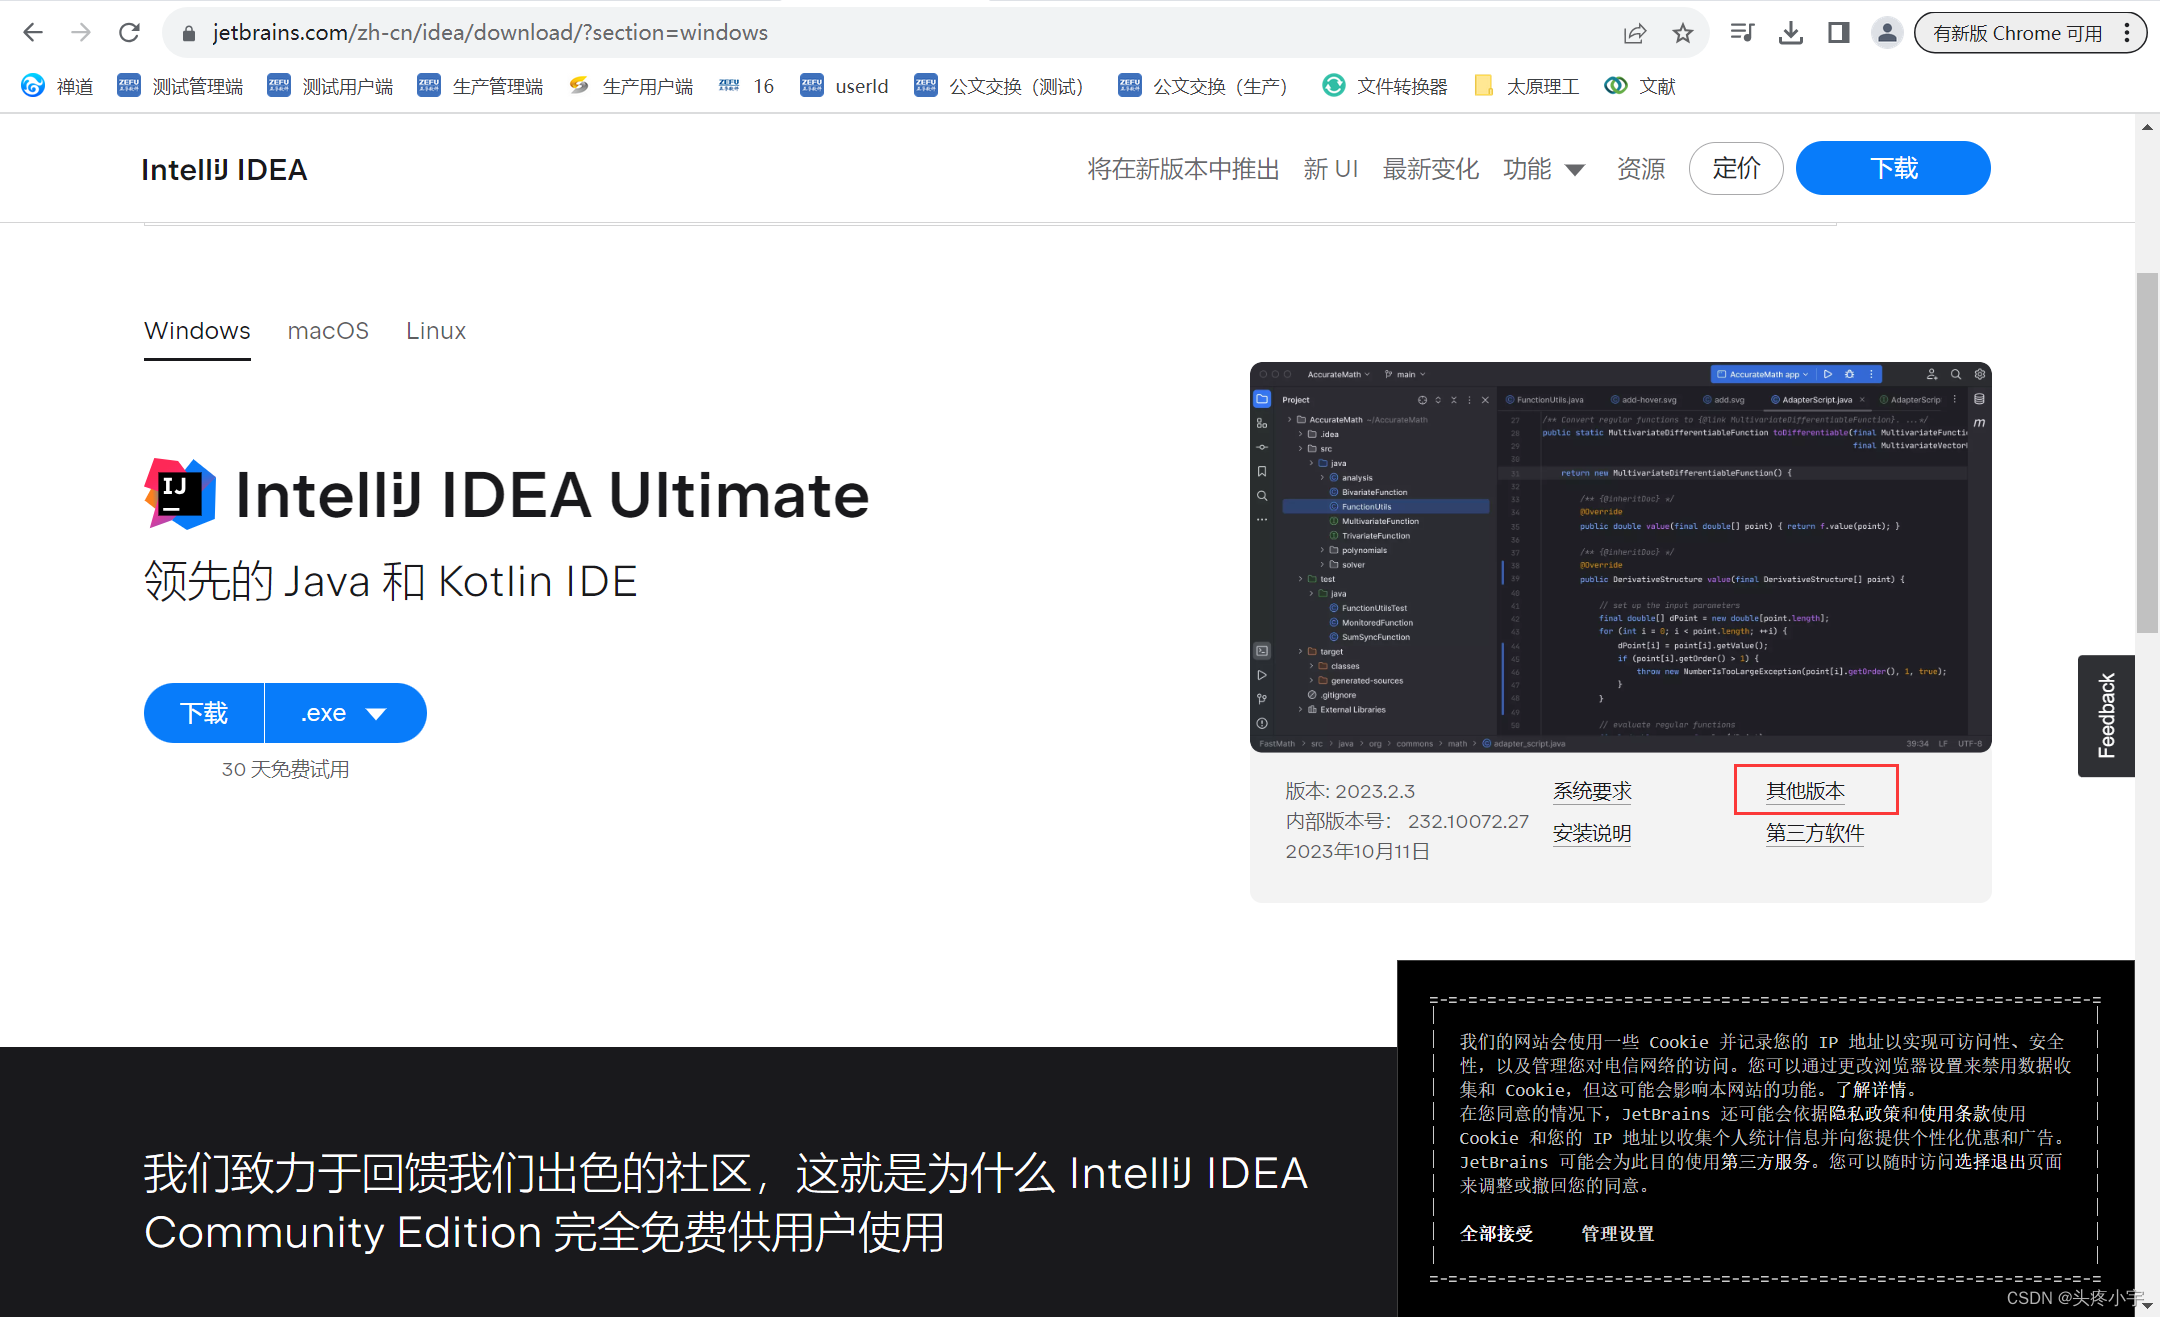The height and width of the screenshot is (1317, 2160).
Task: Click the lock icon beside the URL
Action: point(188,33)
